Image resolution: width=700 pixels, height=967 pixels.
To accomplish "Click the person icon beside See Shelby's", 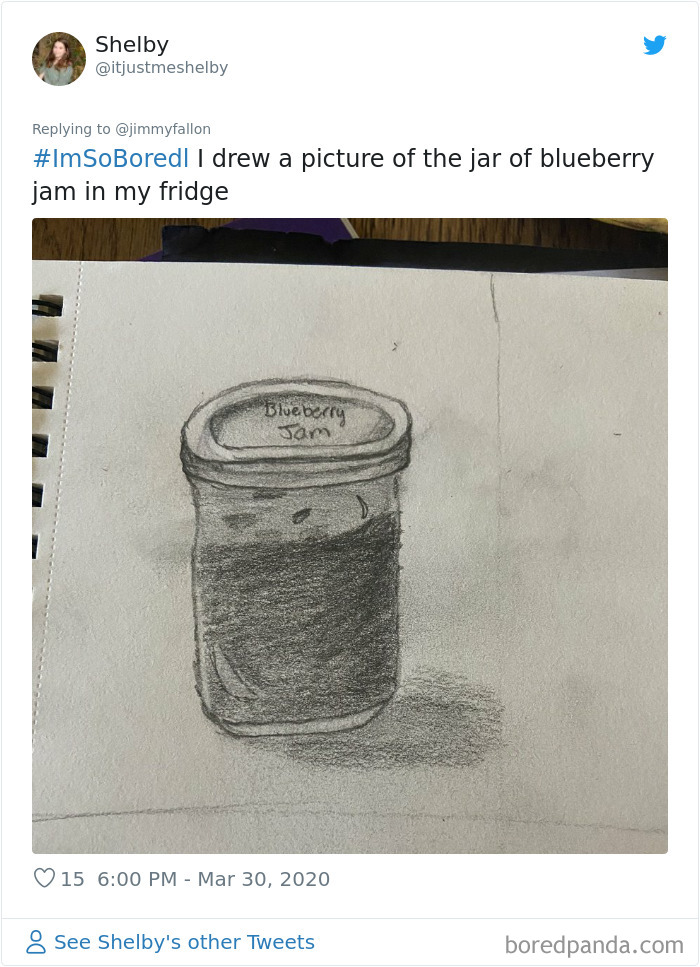I will (36, 942).
